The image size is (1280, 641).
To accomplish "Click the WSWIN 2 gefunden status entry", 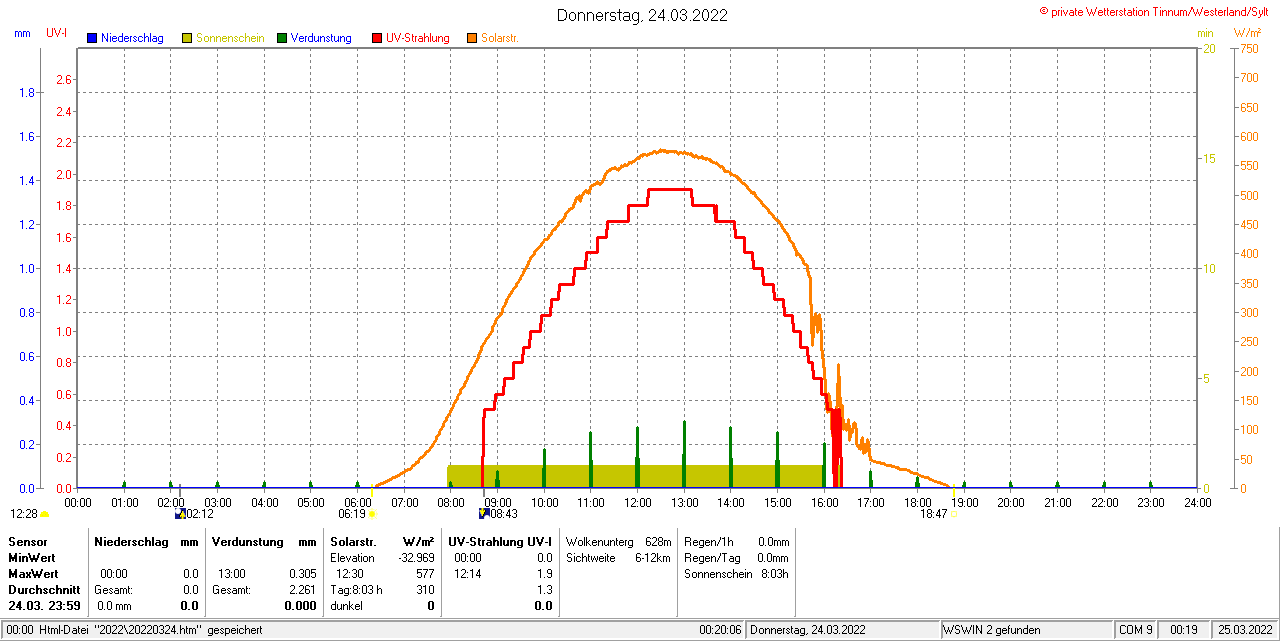I will click(992, 630).
